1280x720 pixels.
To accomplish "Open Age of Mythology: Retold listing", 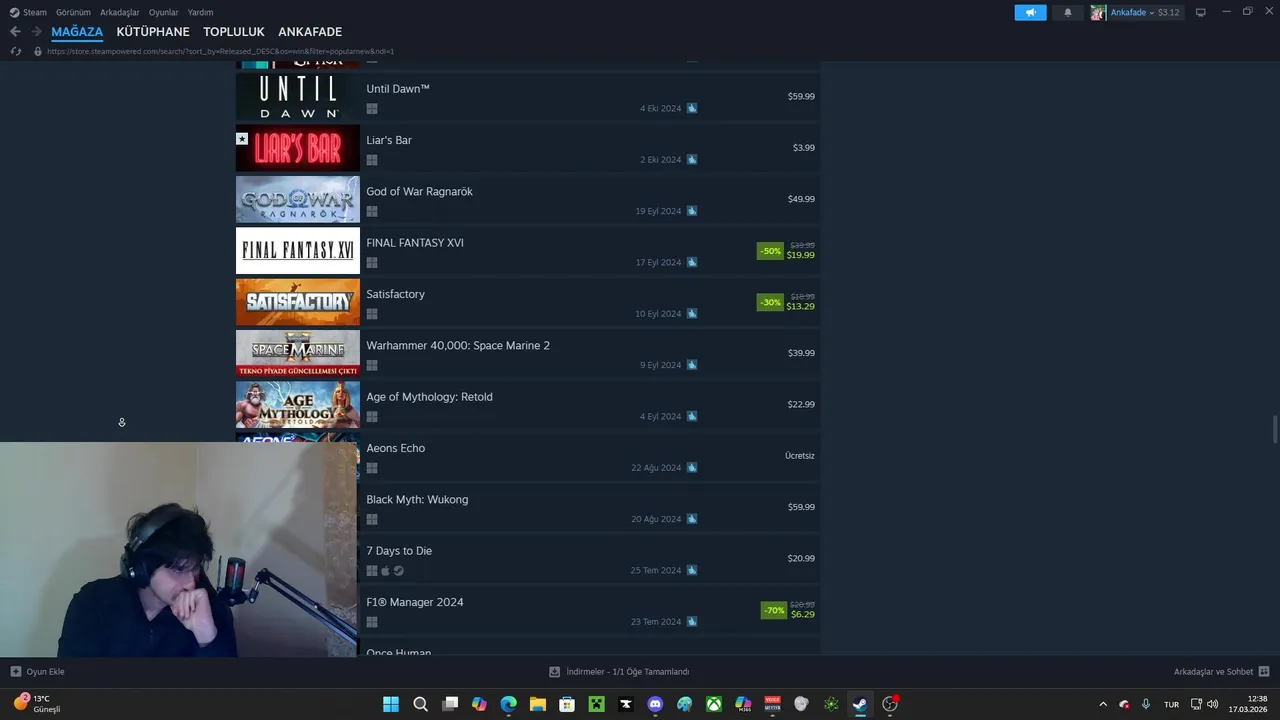I will click(528, 404).
